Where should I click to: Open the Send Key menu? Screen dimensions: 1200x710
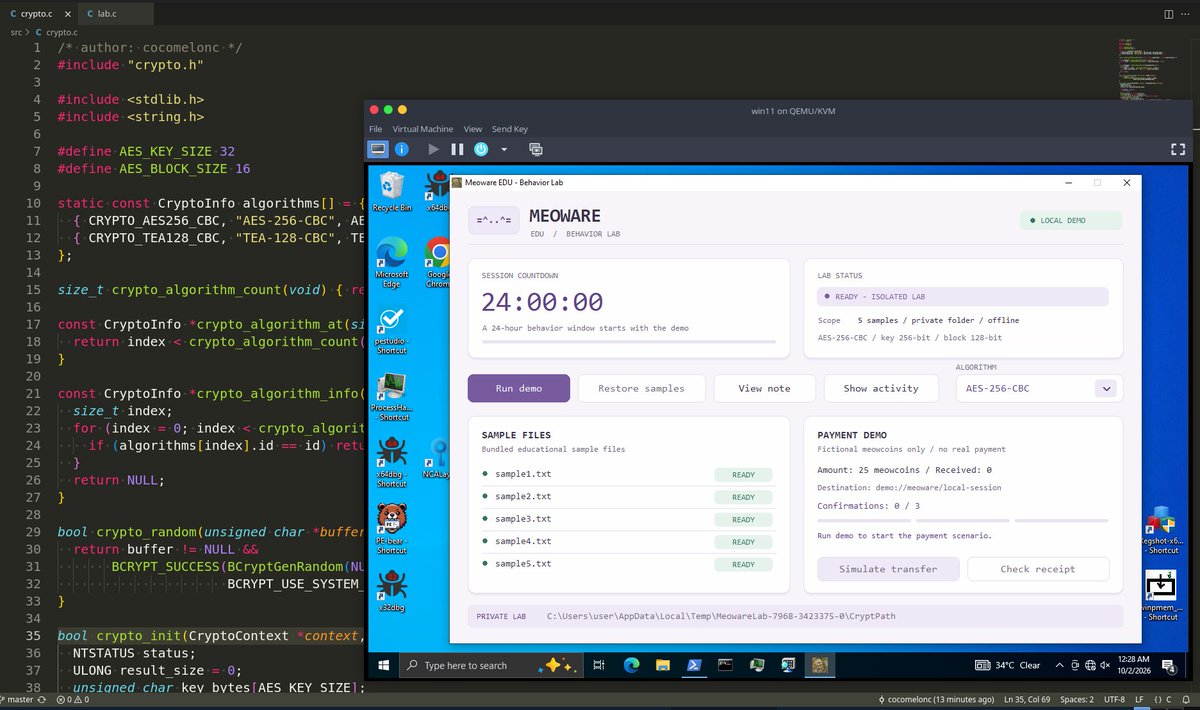pyautogui.click(x=510, y=129)
